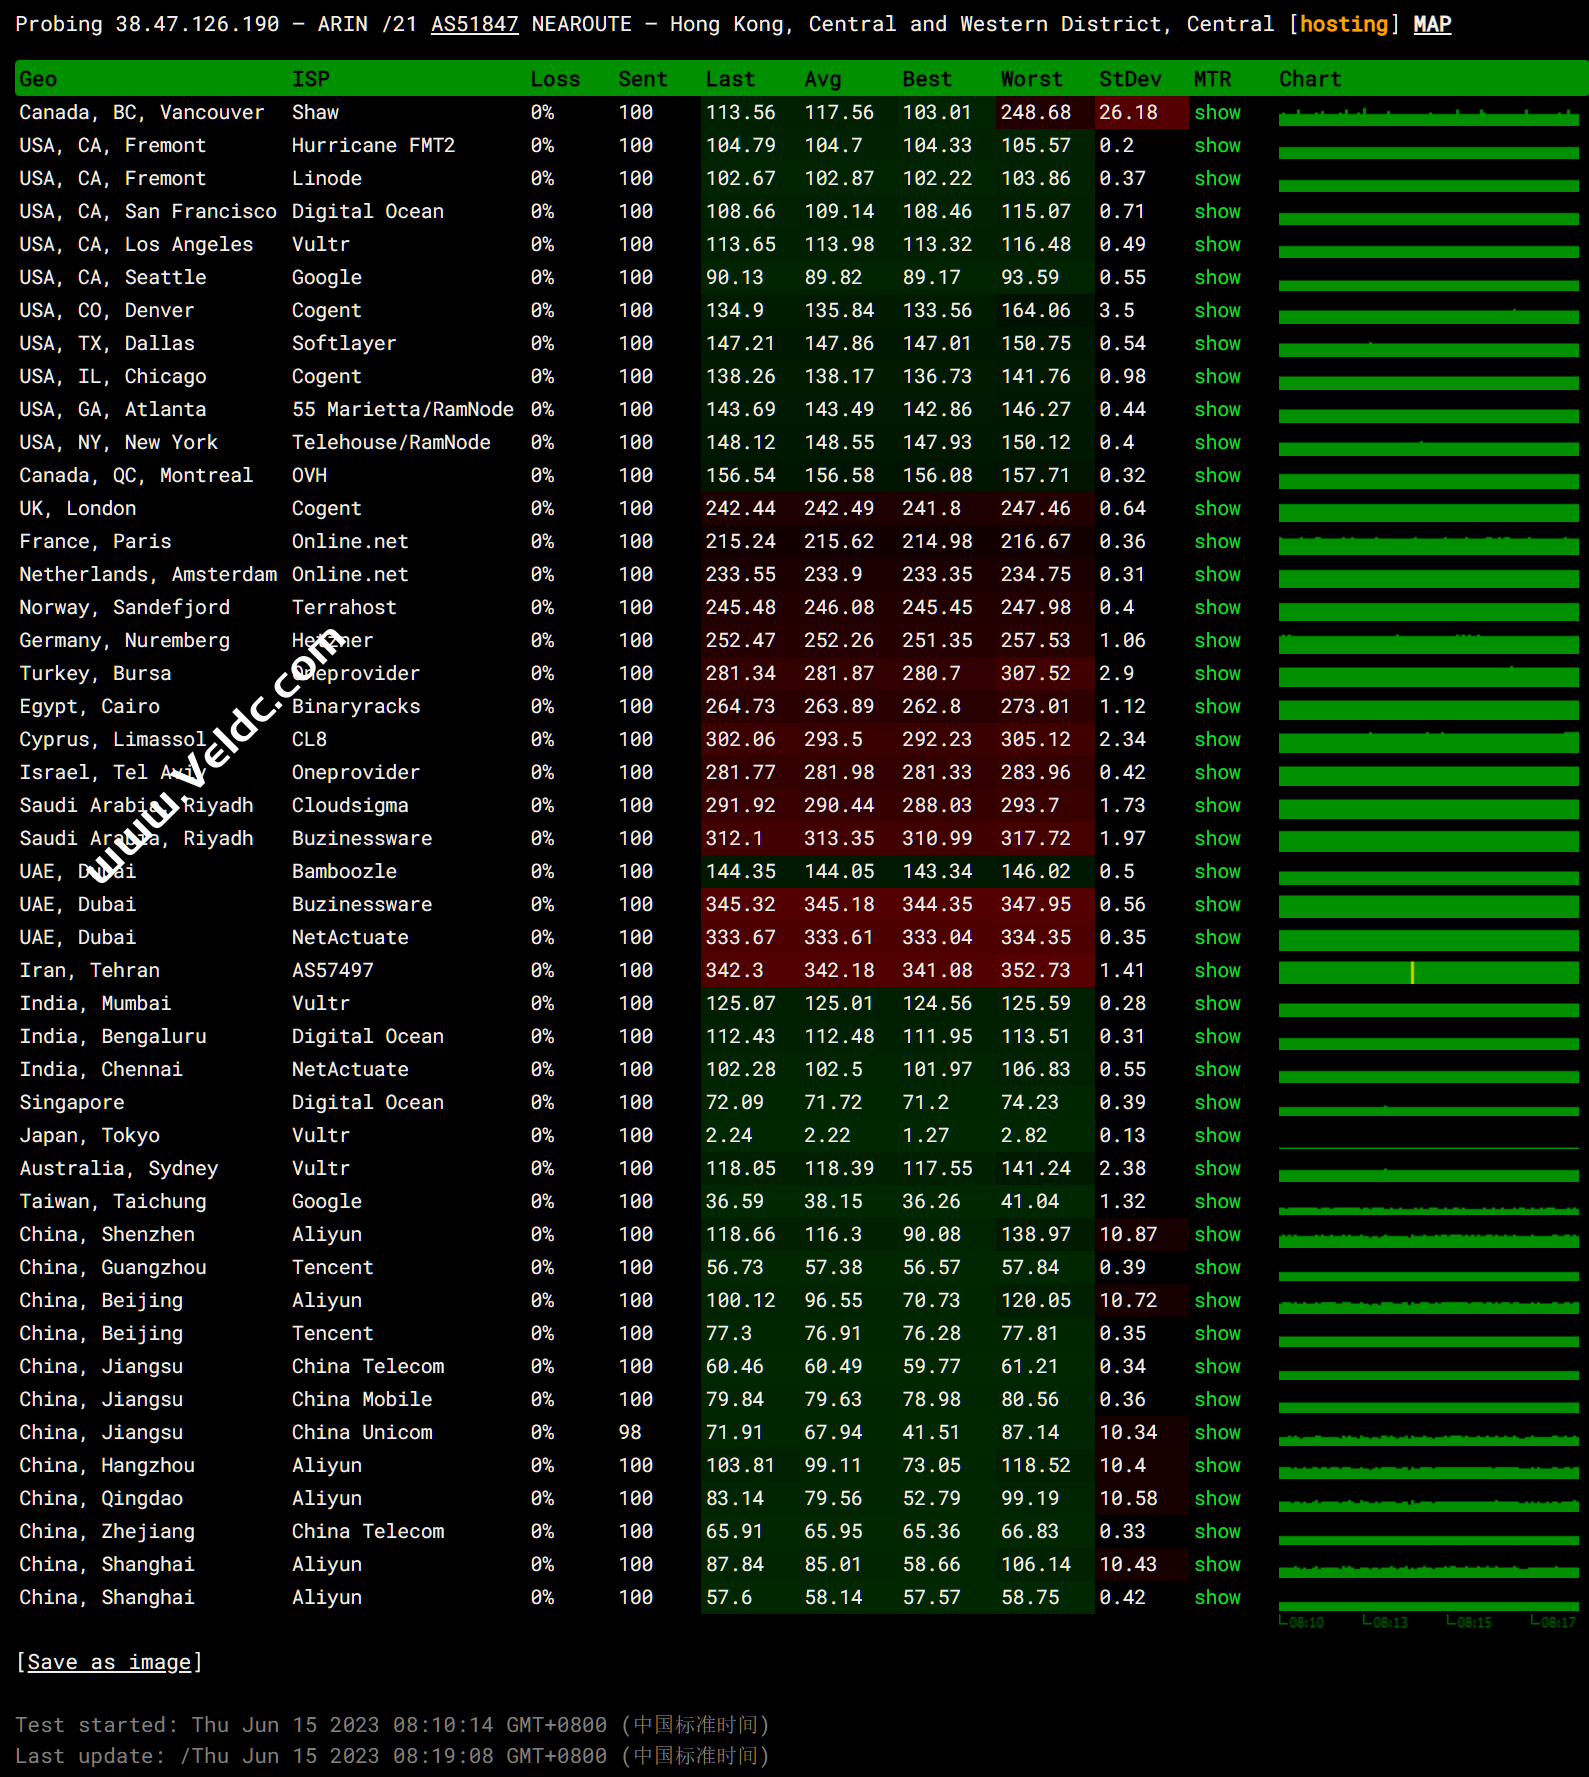Show MTR for New York Telehouse row
This screenshot has width=1589, height=1777.
(1217, 443)
